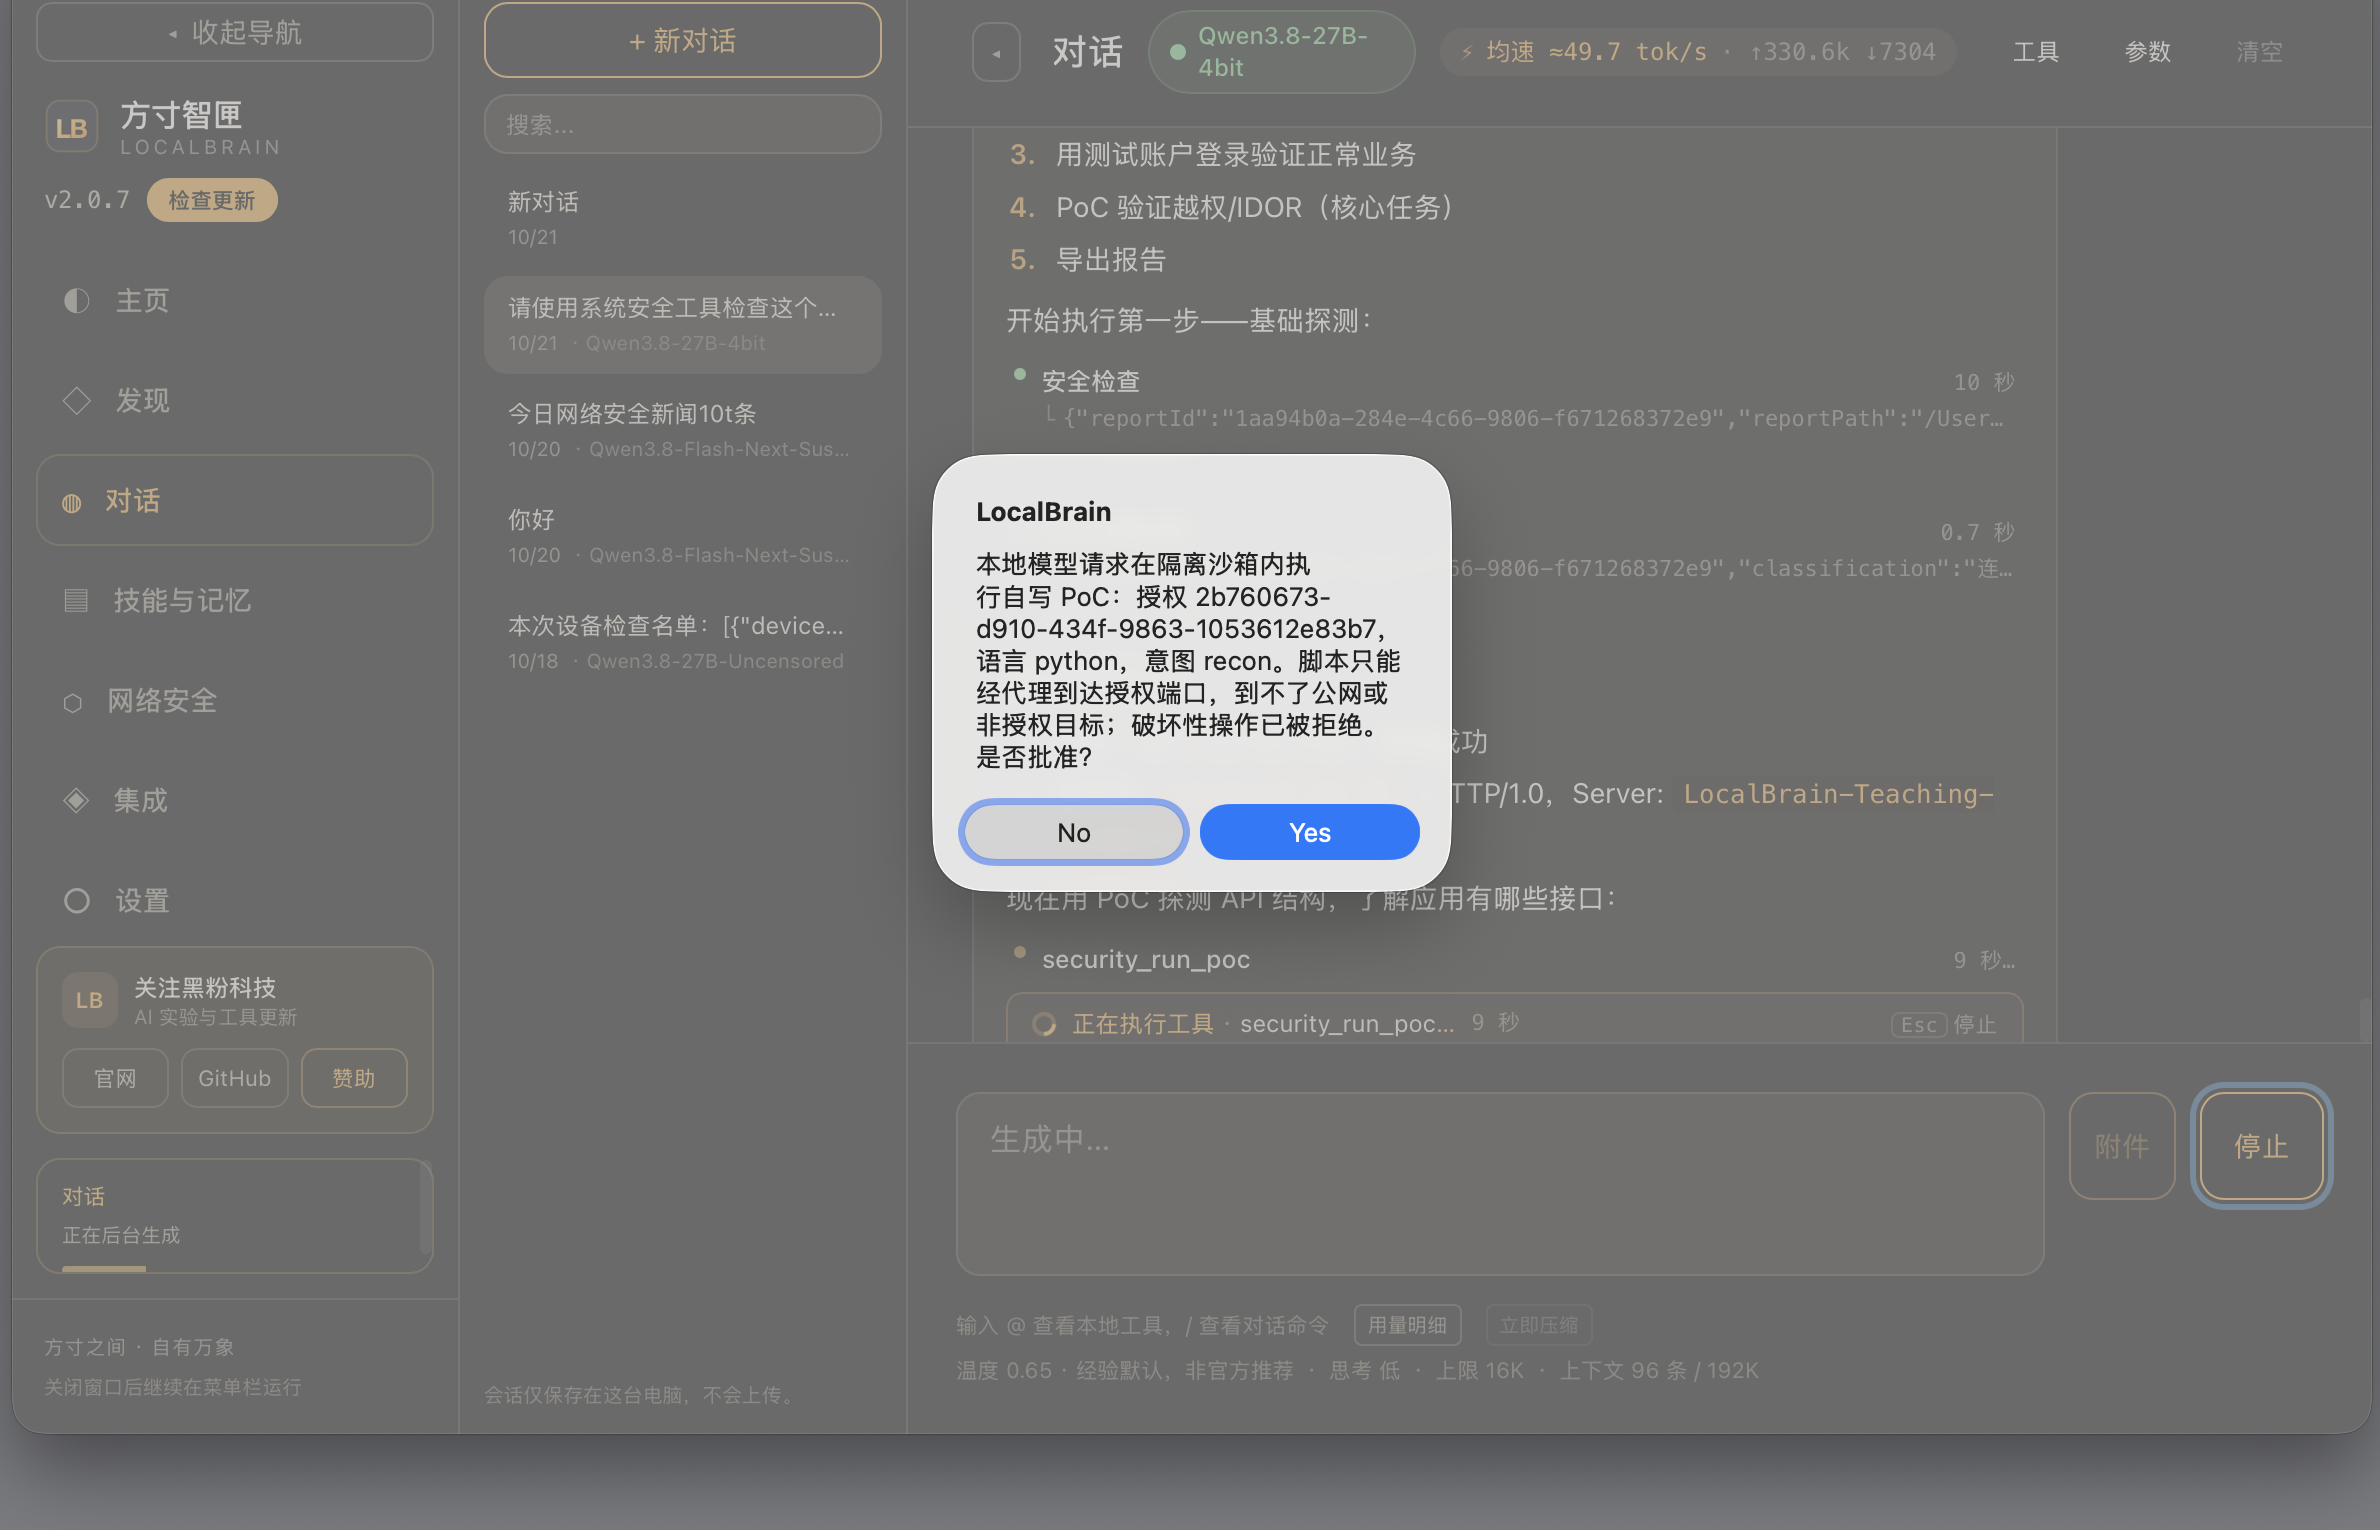Open the Qwen3.8-27B-4bit model selector

[x=1282, y=52]
